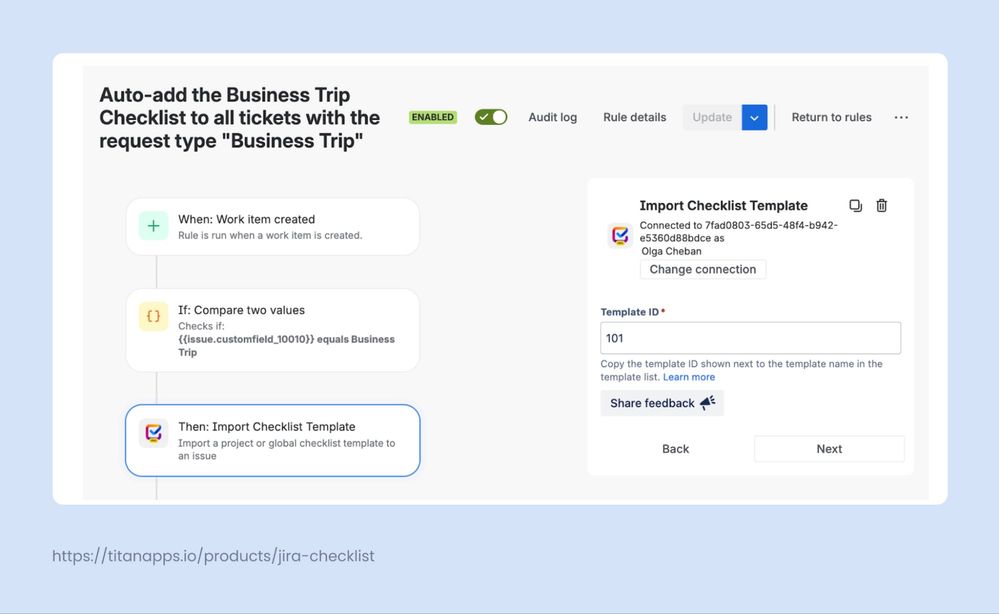Click Change connection for Olga Cheban
The width and height of the screenshot is (999, 614).
point(702,269)
